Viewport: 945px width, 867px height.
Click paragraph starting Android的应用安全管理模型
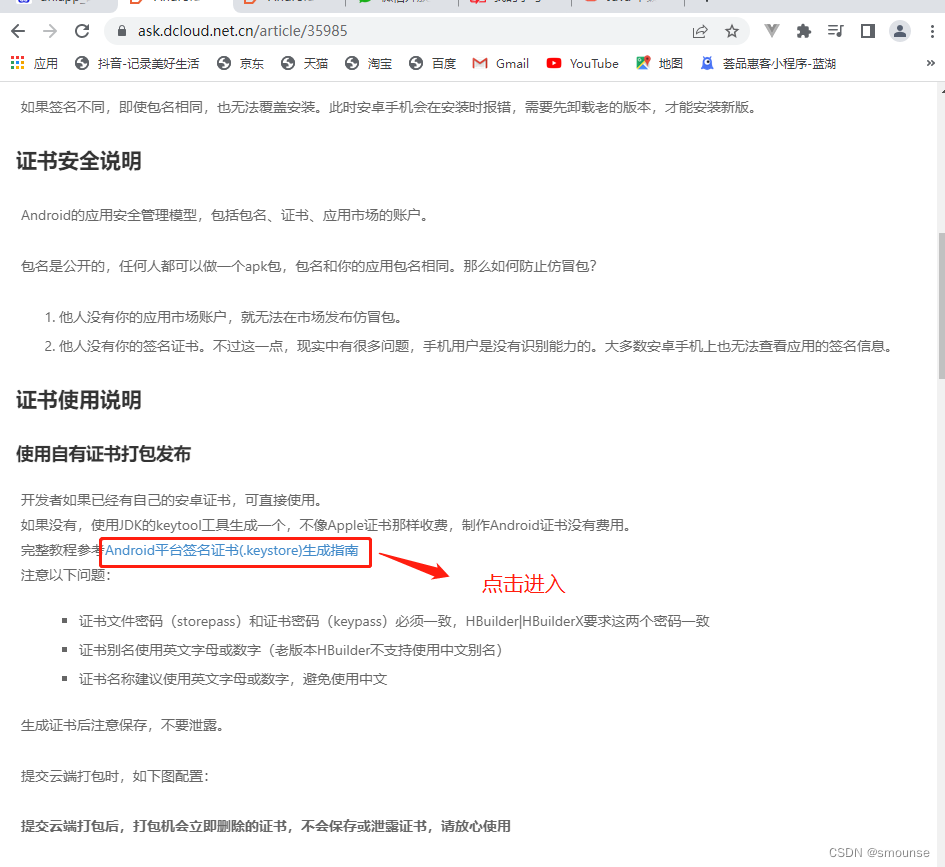[x=225, y=215]
